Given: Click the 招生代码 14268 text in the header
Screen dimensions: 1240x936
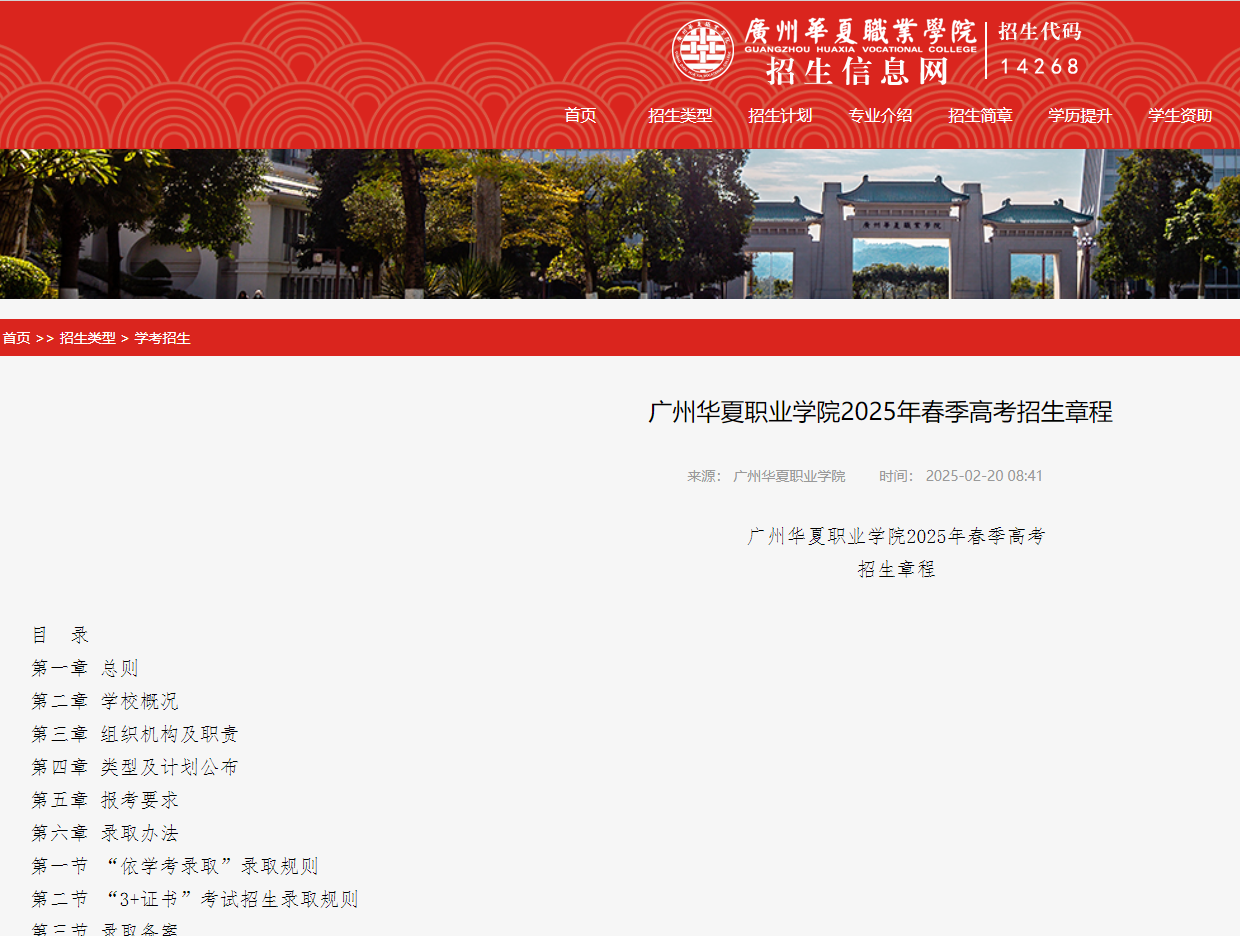Looking at the screenshot, I should (x=1040, y=48).
